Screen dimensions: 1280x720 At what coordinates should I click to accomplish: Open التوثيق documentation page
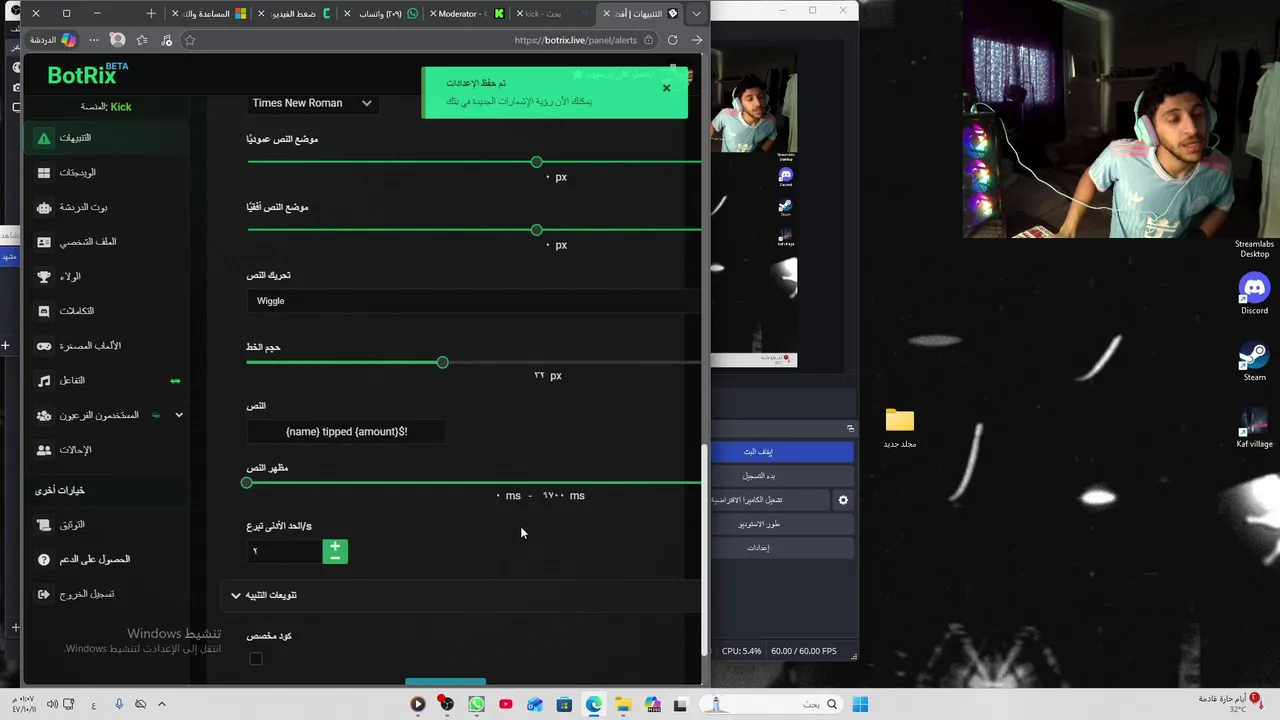(108, 525)
